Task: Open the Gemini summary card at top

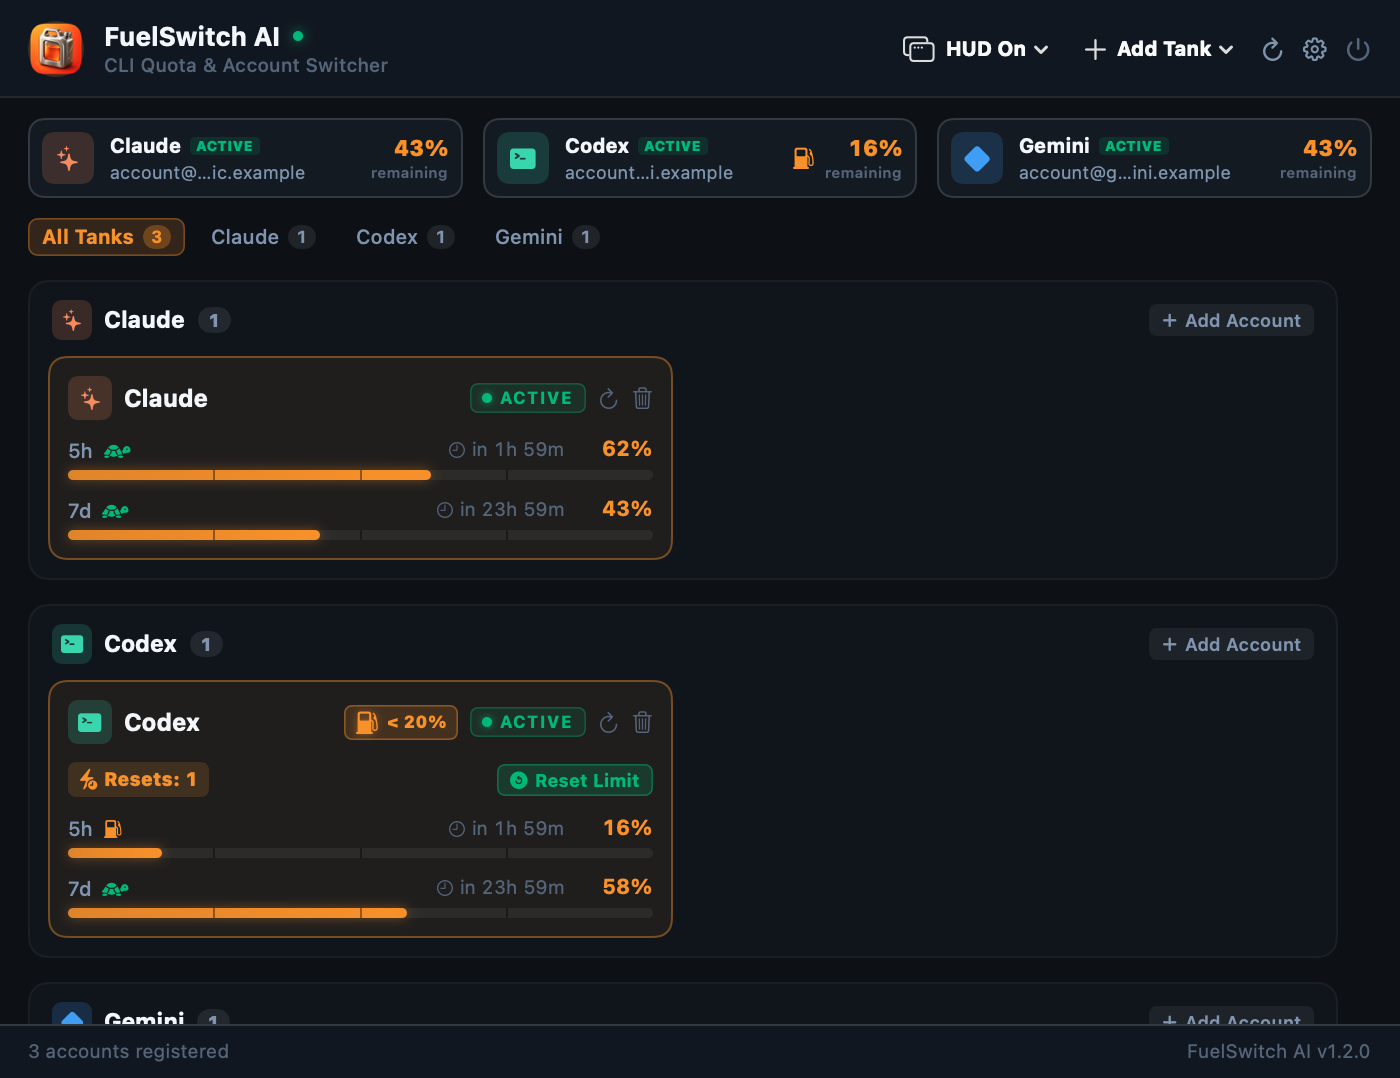Action: [1154, 158]
